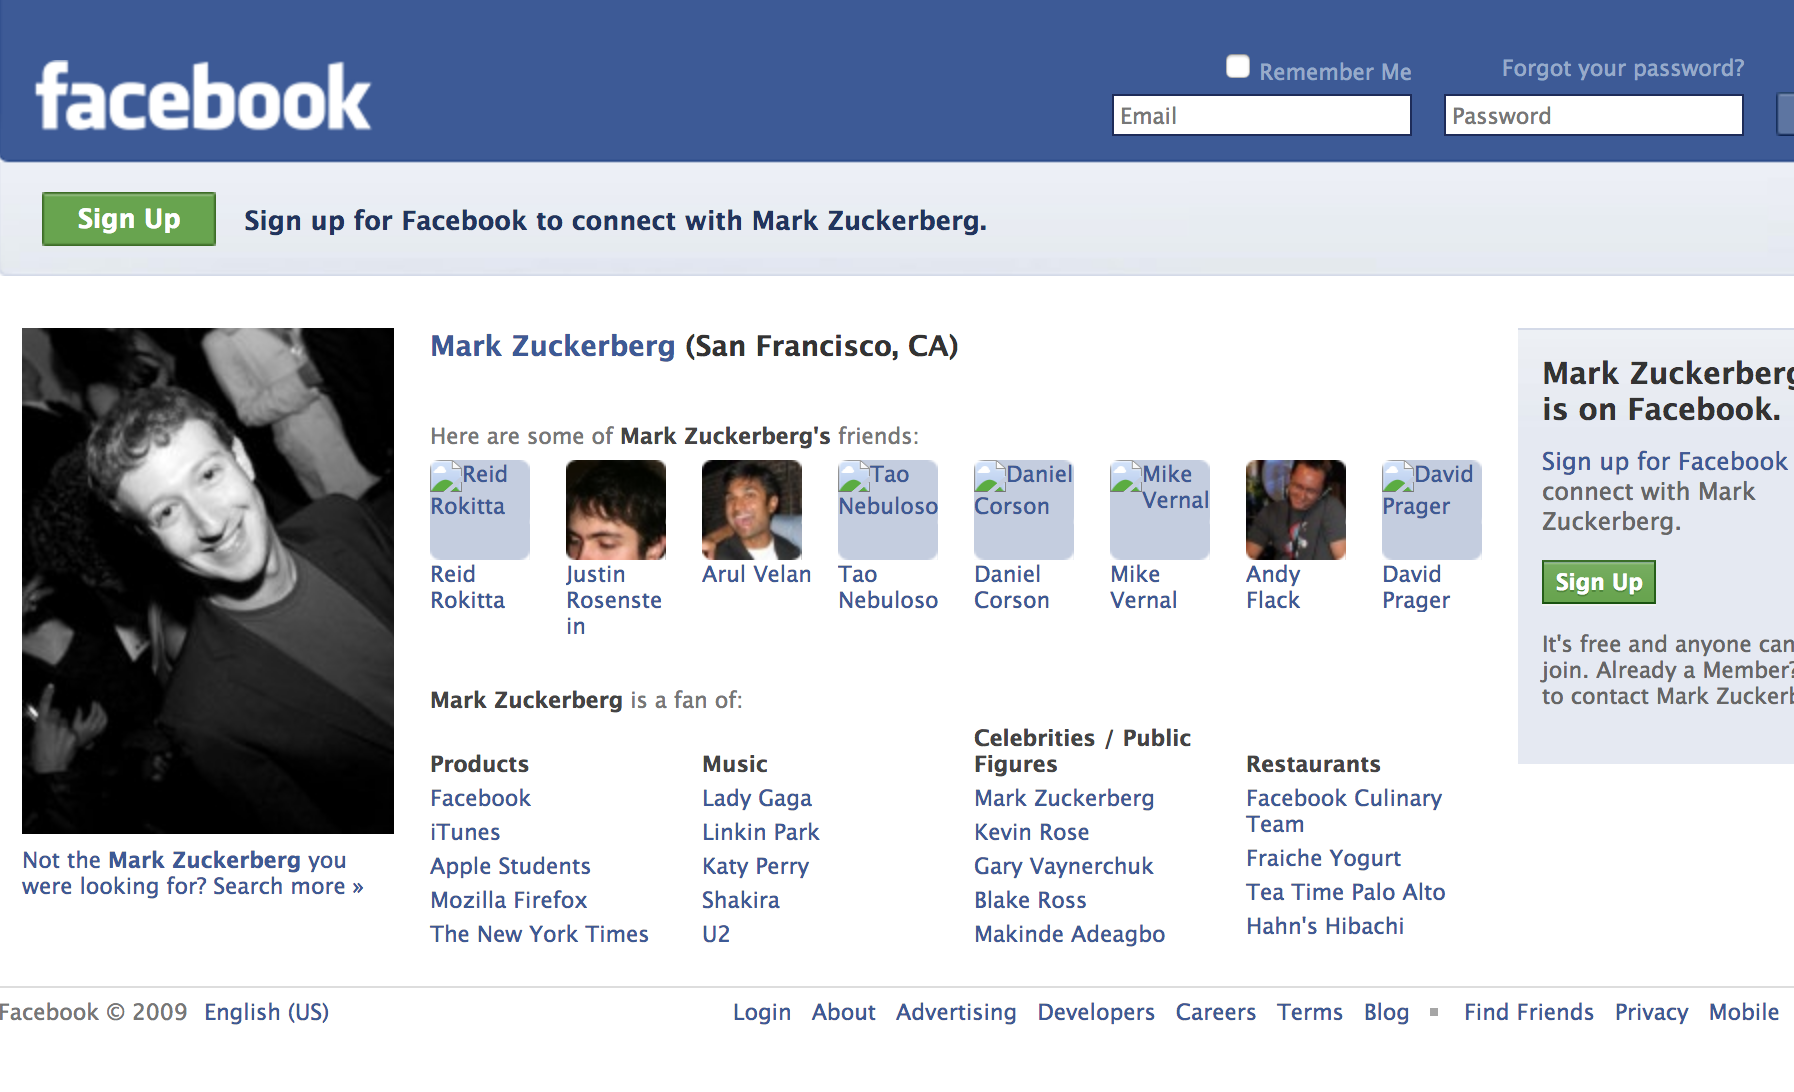Viewport: 1794px width, 1092px height.
Task: Click Mike Vernal's broken image placeholder
Action: [1159, 509]
